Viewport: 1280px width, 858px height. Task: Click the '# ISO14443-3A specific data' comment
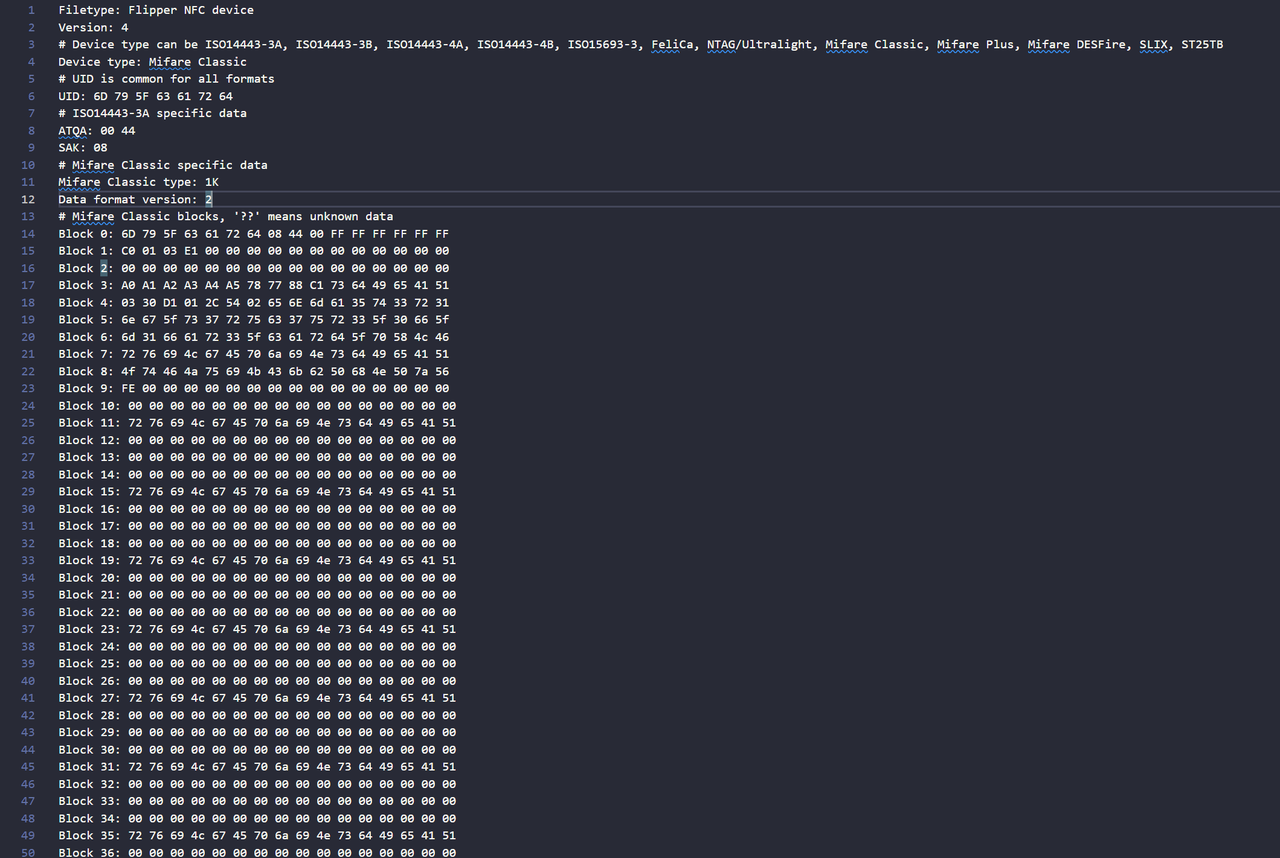pos(152,113)
